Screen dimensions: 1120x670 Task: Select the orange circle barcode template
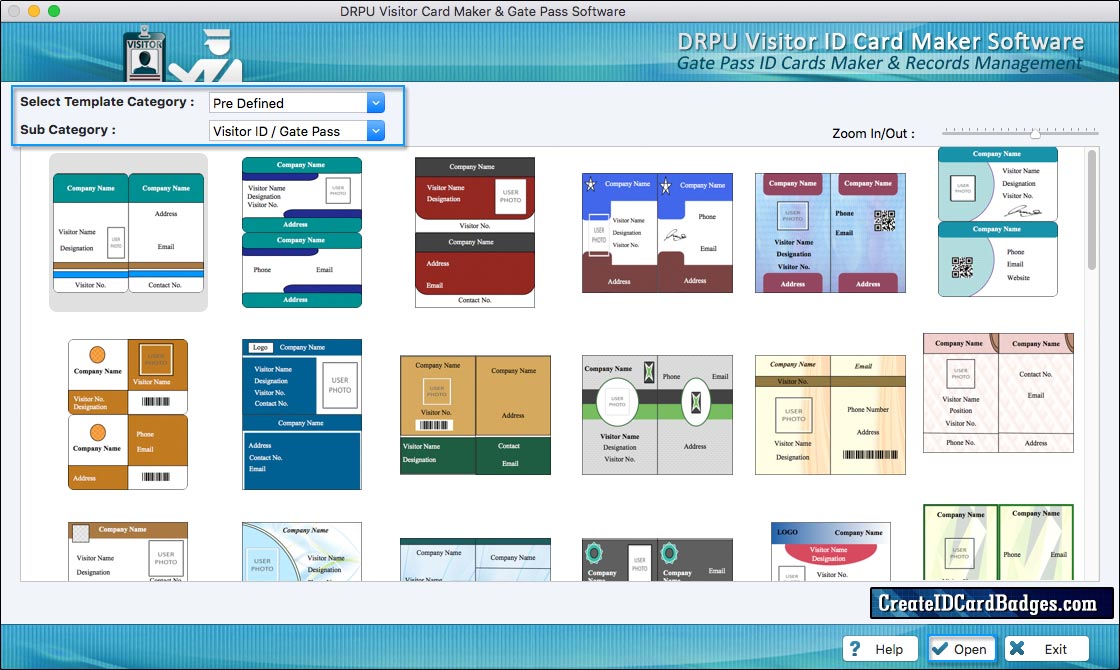coord(128,414)
